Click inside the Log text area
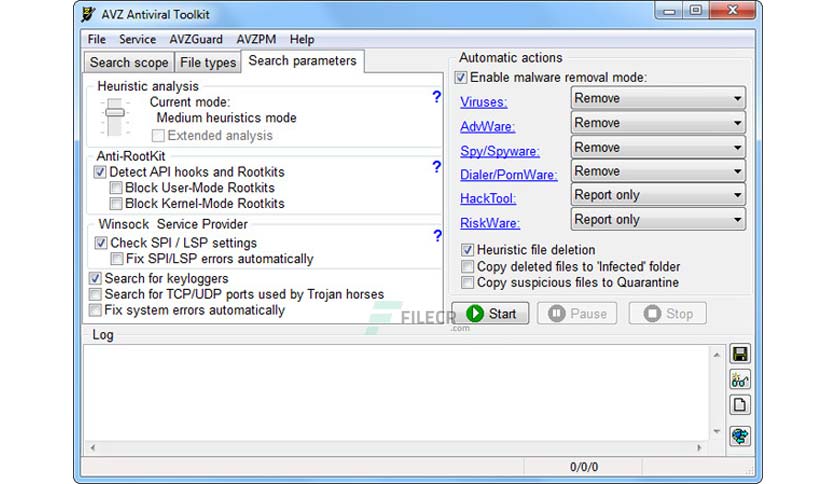Image resolution: width=836 pixels, height=484 pixels. click(x=397, y=393)
